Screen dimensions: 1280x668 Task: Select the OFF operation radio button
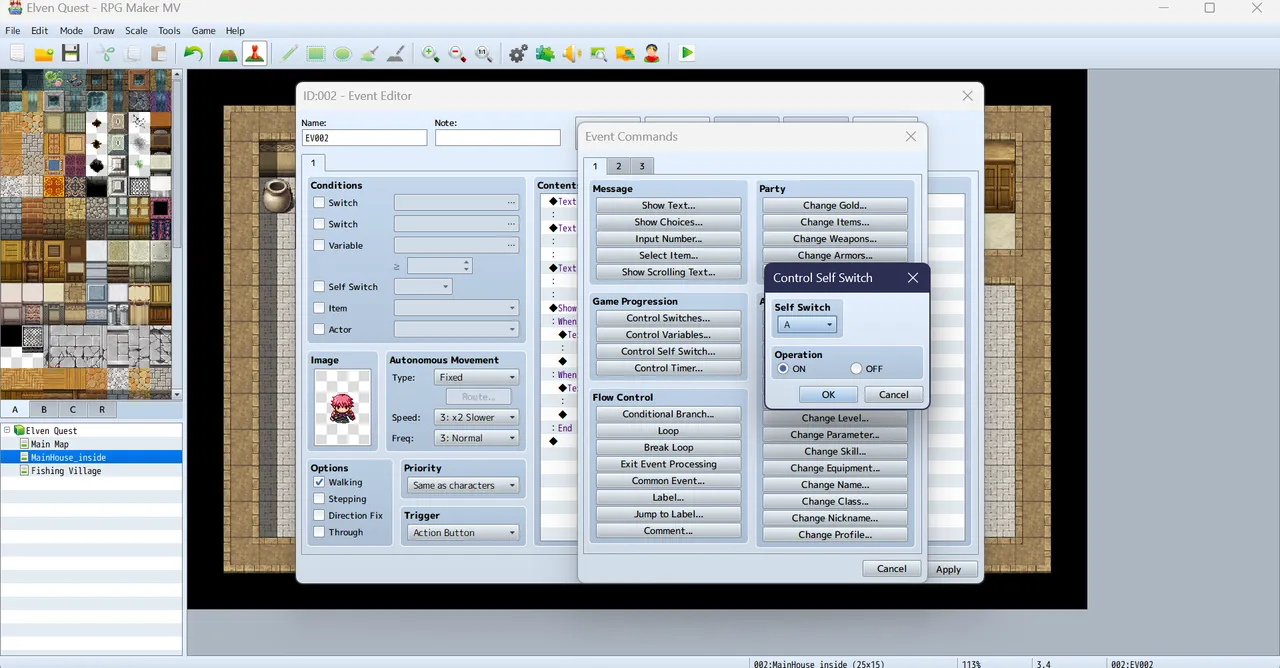click(856, 369)
